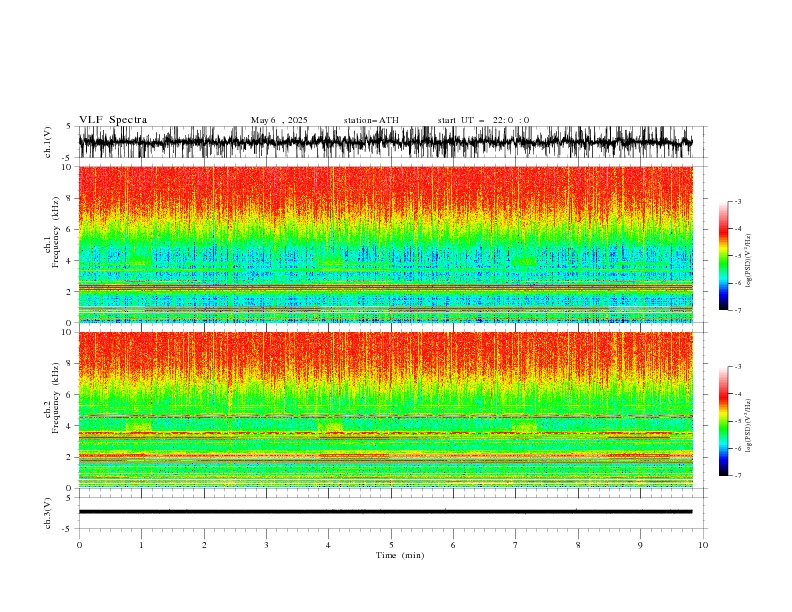The image size is (792, 612).
Task: Click the "8" kHz tick on ch.1 frequency axis
Action: click(x=69, y=198)
